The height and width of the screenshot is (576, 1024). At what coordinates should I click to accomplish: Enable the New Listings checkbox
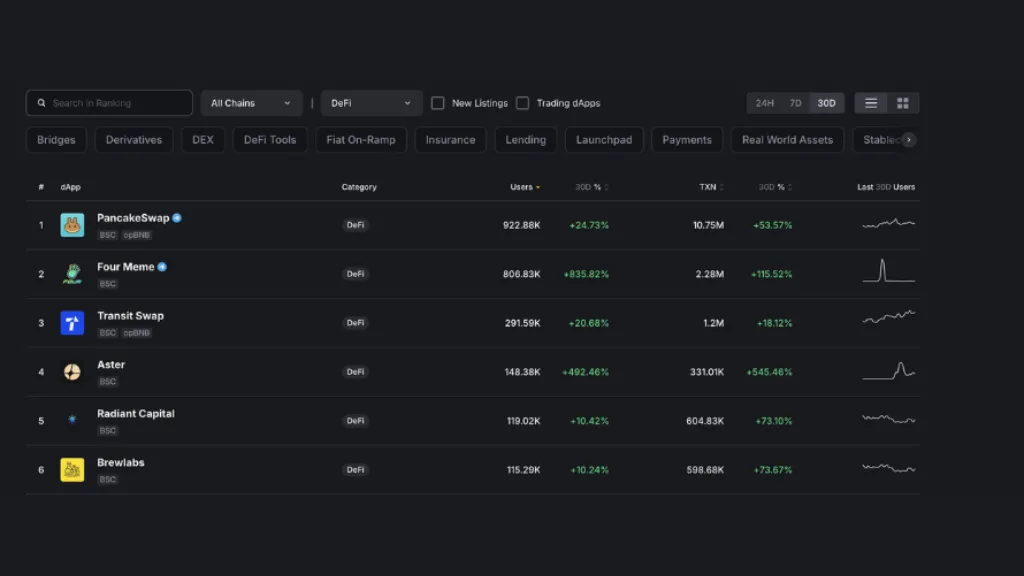click(x=438, y=103)
